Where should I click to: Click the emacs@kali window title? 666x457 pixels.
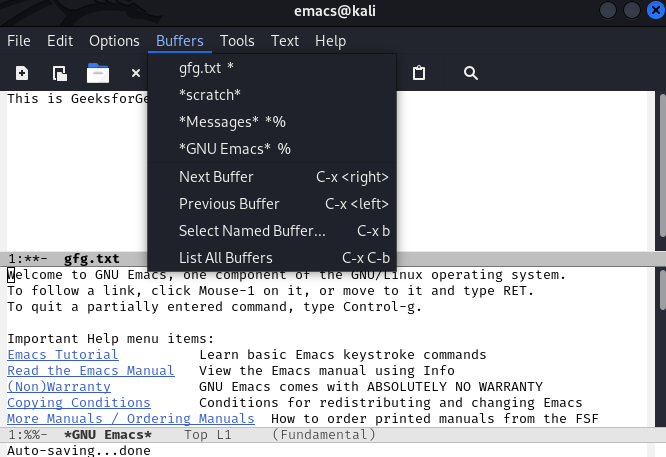(x=335, y=11)
